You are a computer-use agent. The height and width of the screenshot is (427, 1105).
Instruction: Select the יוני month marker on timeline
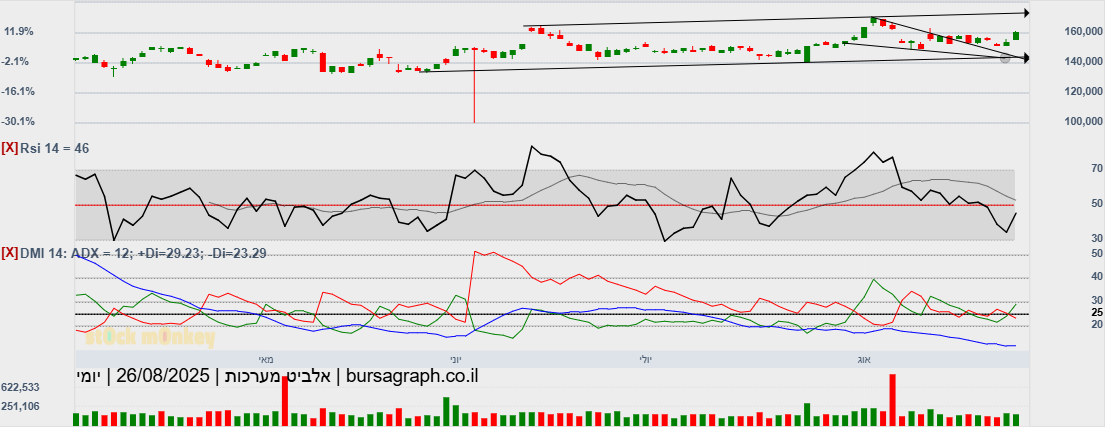(x=456, y=359)
